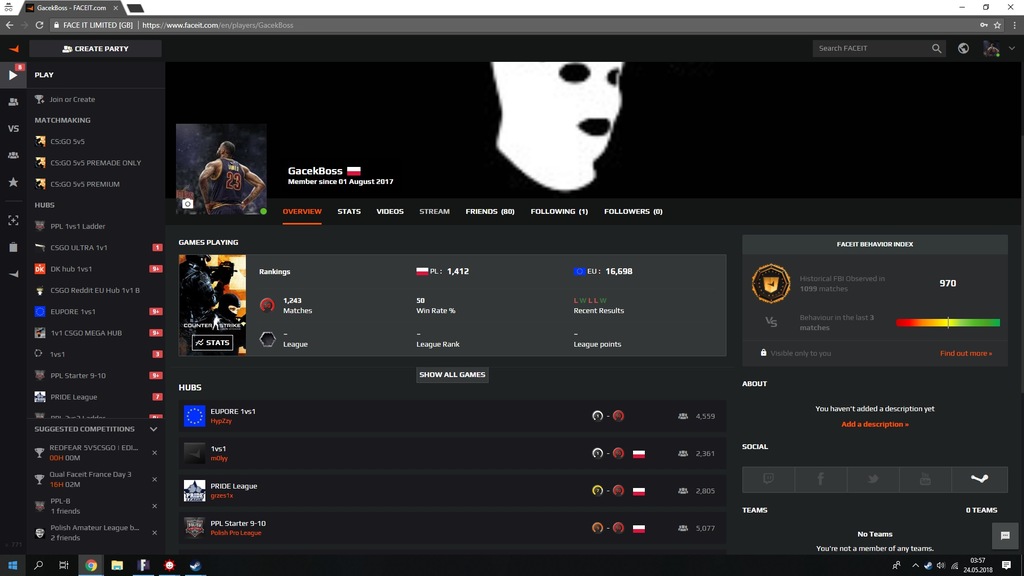
Task: Open File Explorer from the taskbar
Action: (x=117, y=565)
